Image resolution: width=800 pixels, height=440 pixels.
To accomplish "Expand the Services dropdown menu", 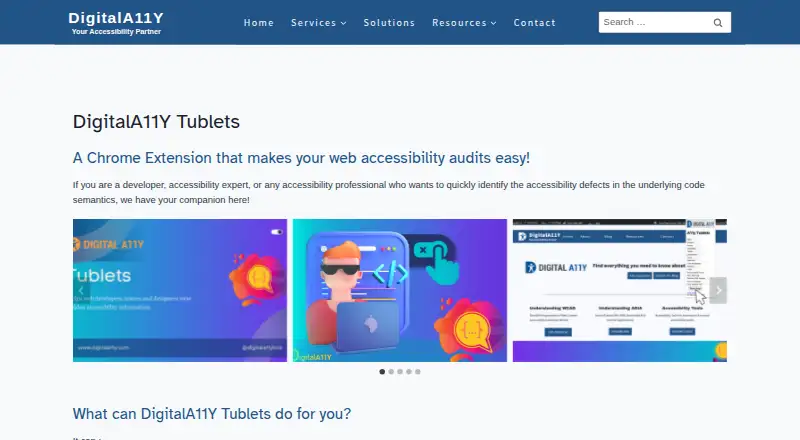I will 318,22.
